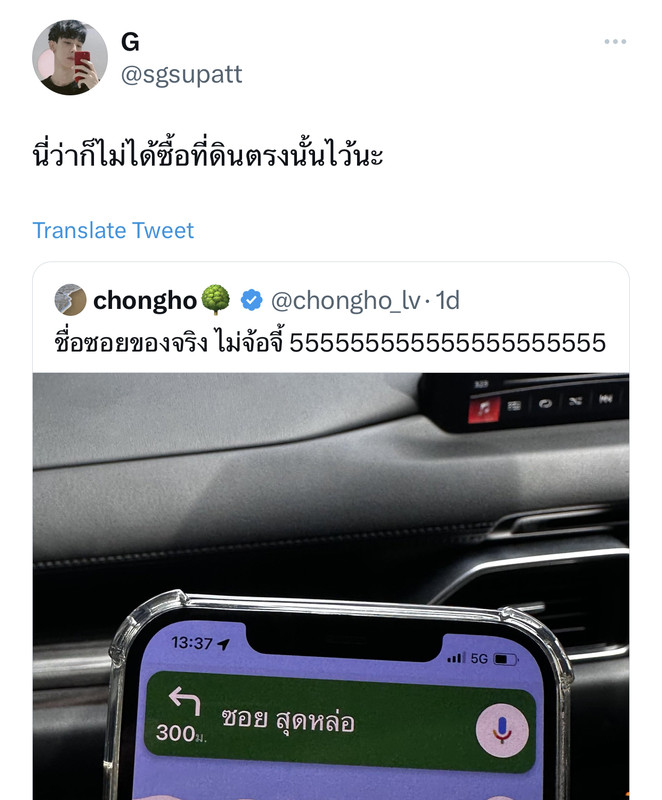Image resolution: width=662 pixels, height=800 pixels.
Task: Click the blue verified badge next to chongho
Action: click(251, 300)
